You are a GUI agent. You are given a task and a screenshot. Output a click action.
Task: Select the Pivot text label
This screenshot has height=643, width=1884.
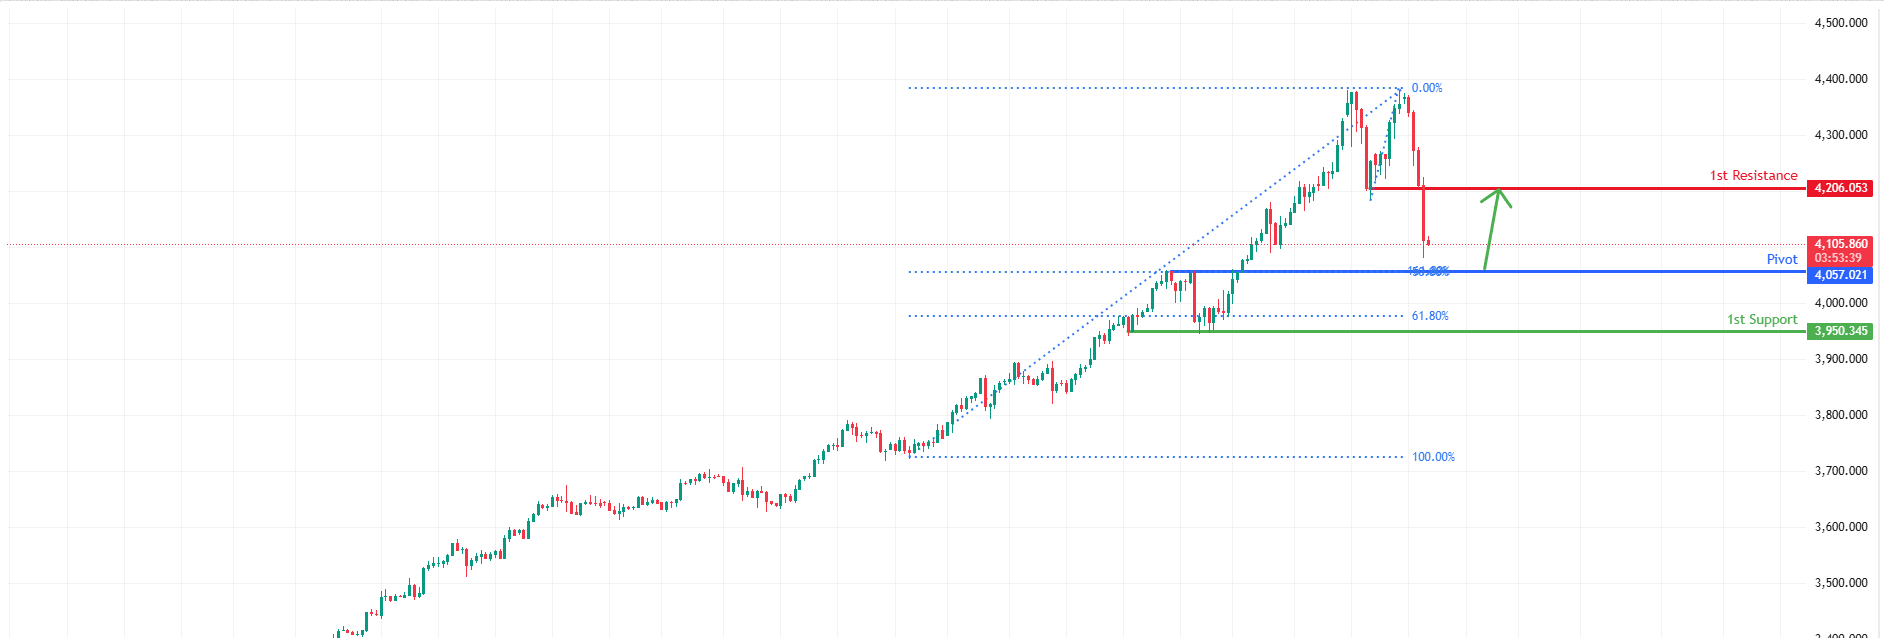pos(1781,260)
